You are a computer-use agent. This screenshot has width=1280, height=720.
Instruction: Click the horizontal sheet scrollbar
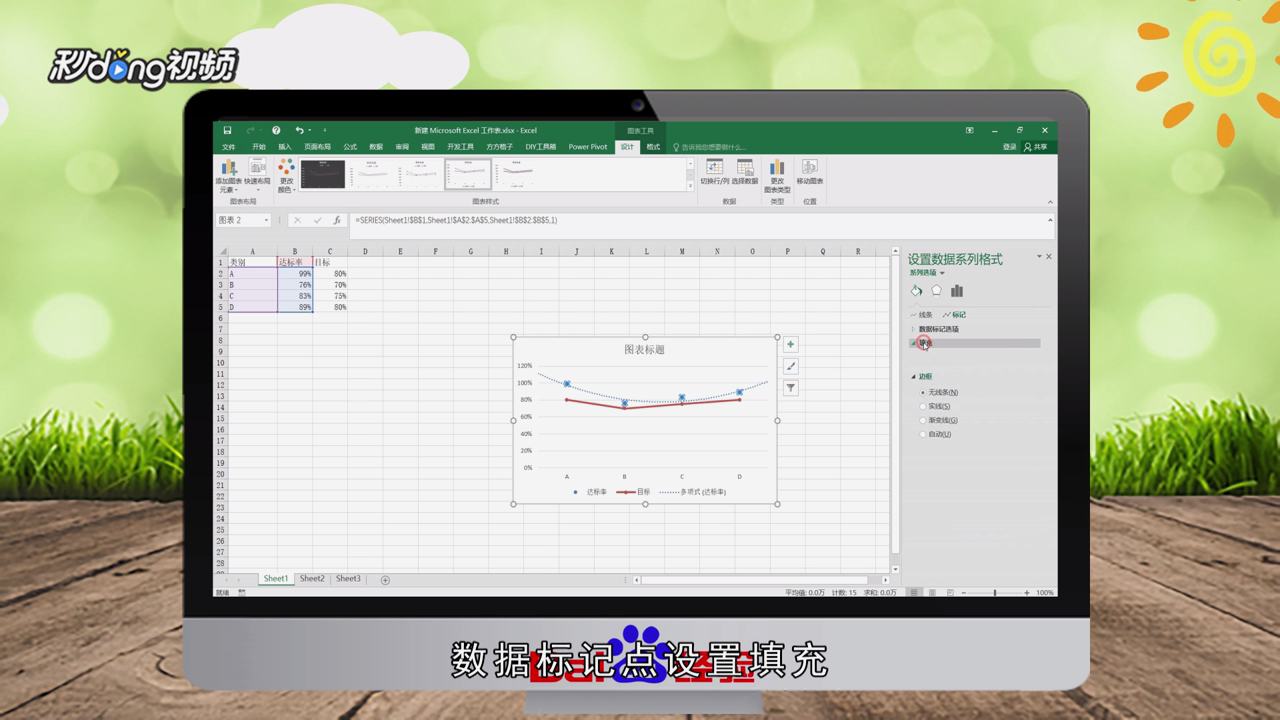tap(755, 580)
